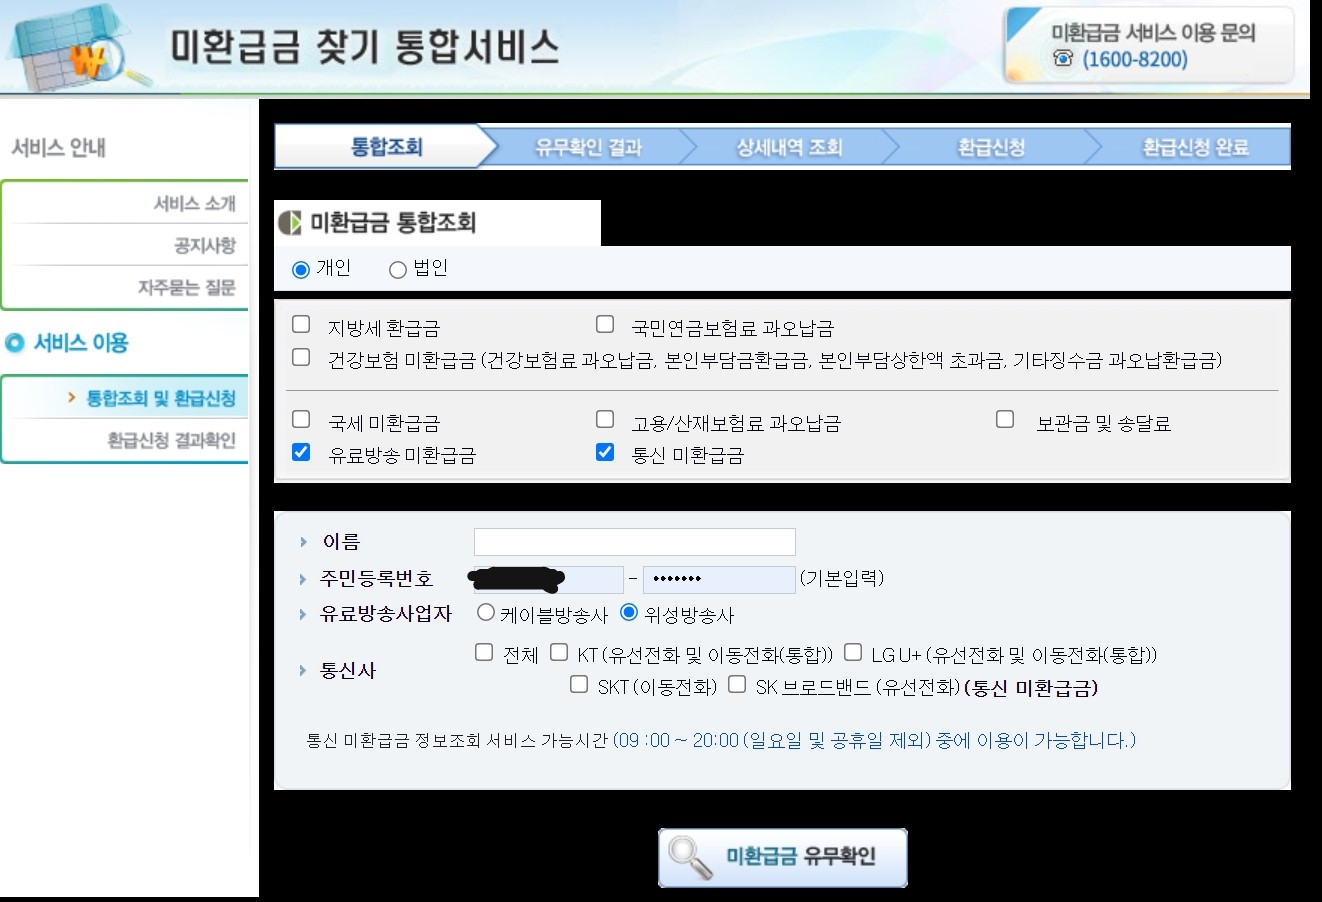Open the 상세내역 조회 tab

(787, 146)
